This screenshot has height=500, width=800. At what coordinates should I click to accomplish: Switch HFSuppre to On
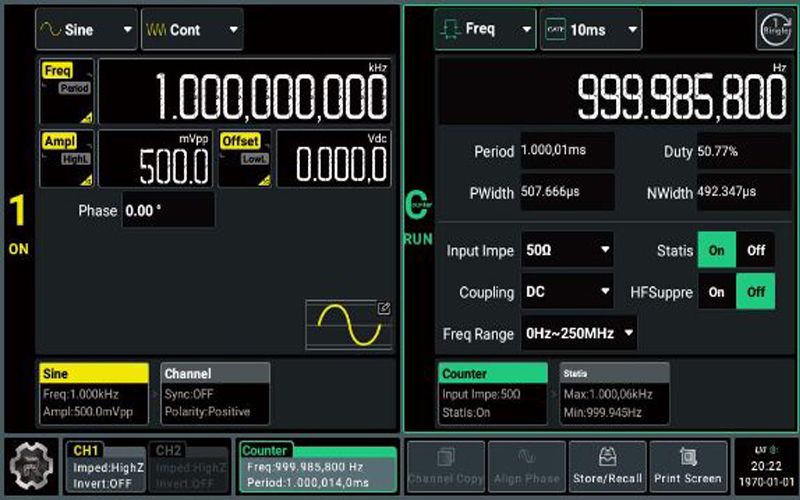coord(716,292)
